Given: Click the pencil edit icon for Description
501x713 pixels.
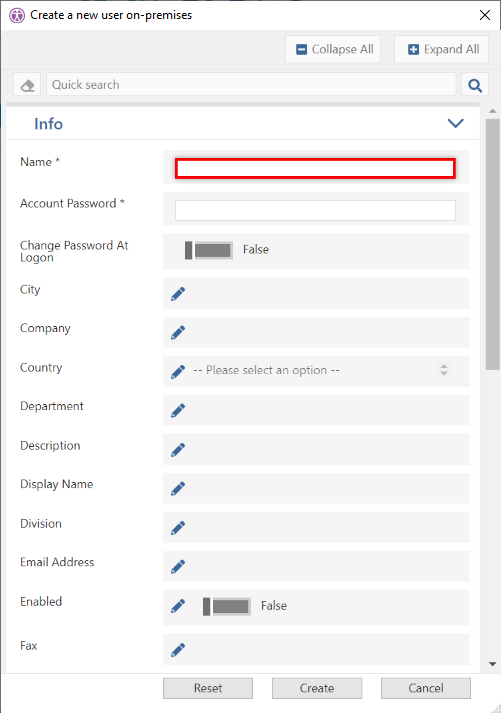Looking at the screenshot, I should coord(178,450).
